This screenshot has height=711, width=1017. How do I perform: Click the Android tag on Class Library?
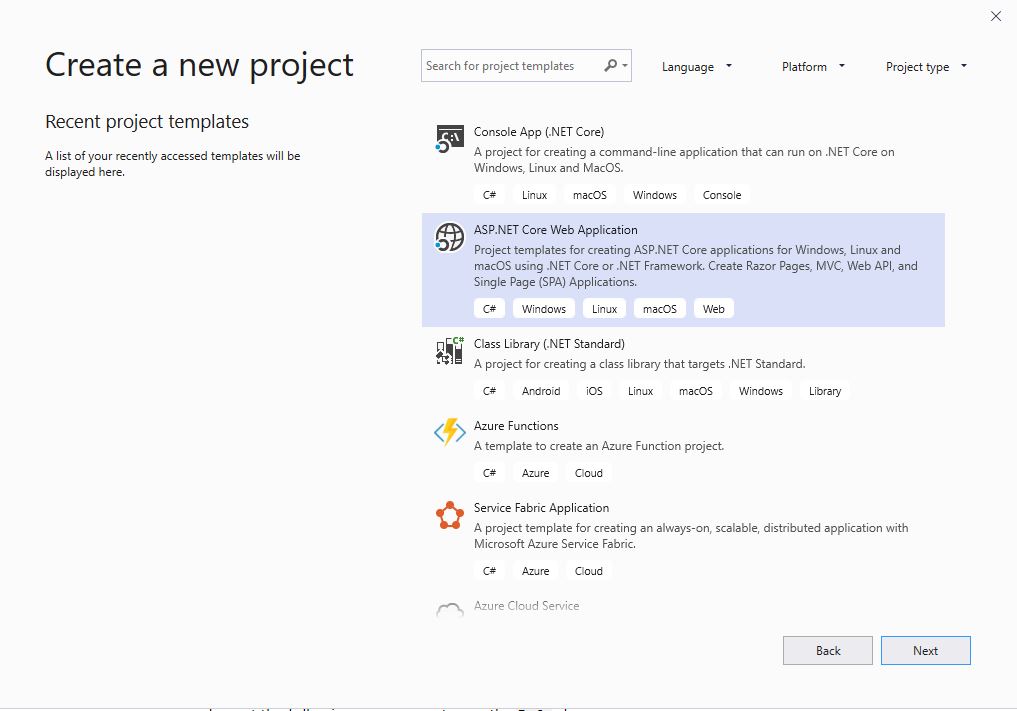[541, 391]
